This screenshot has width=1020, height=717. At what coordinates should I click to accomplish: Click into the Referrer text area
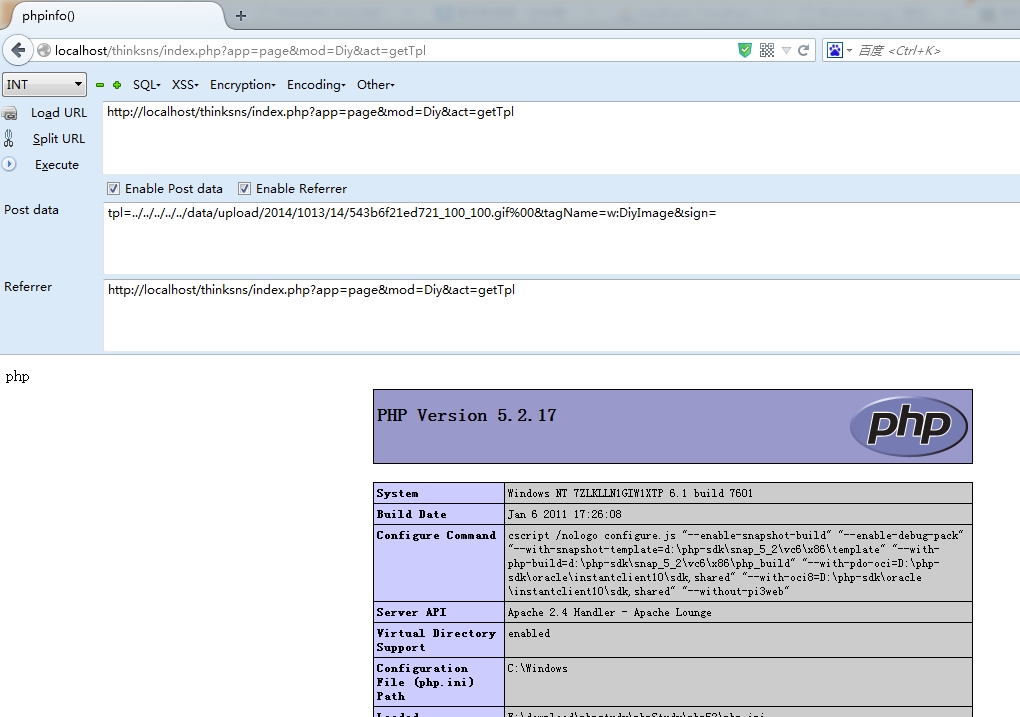click(x=561, y=316)
